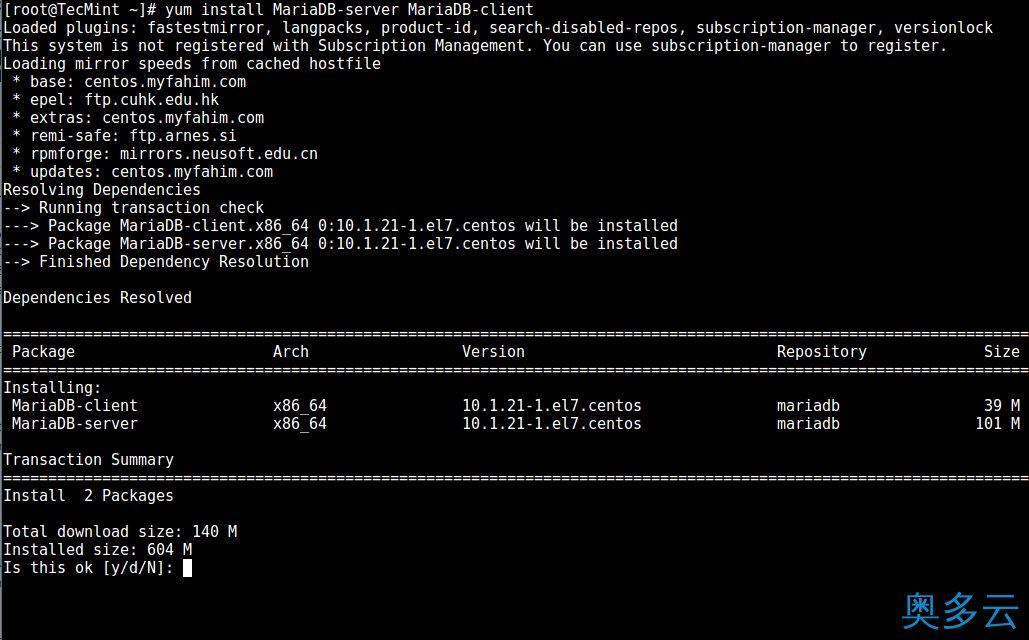Click the '39 M' size value
The width and height of the screenshot is (1029, 640).
(1001, 406)
